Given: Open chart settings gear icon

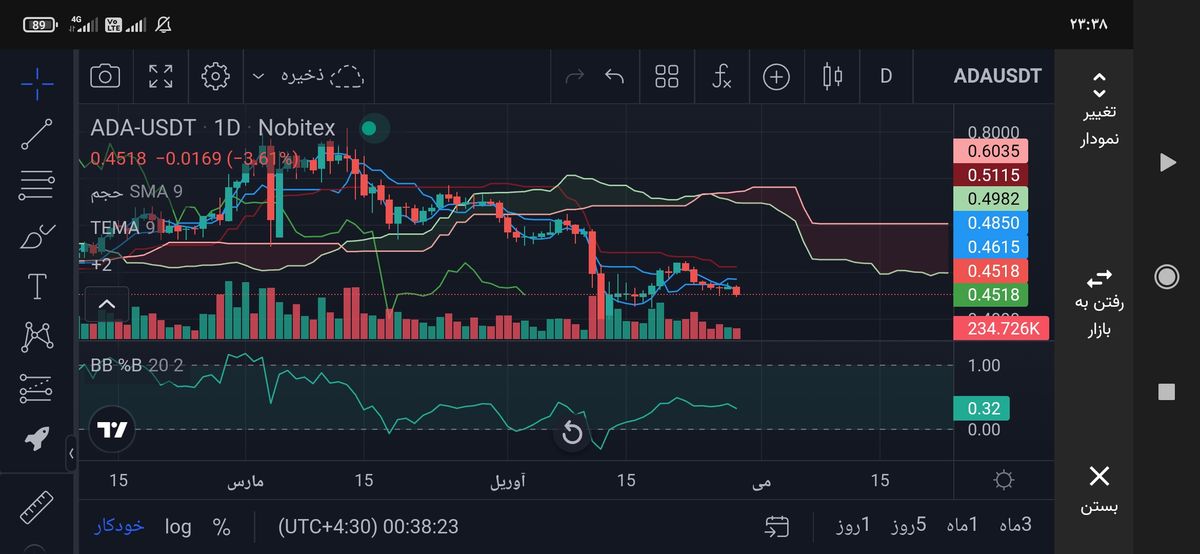Looking at the screenshot, I should tap(215, 76).
